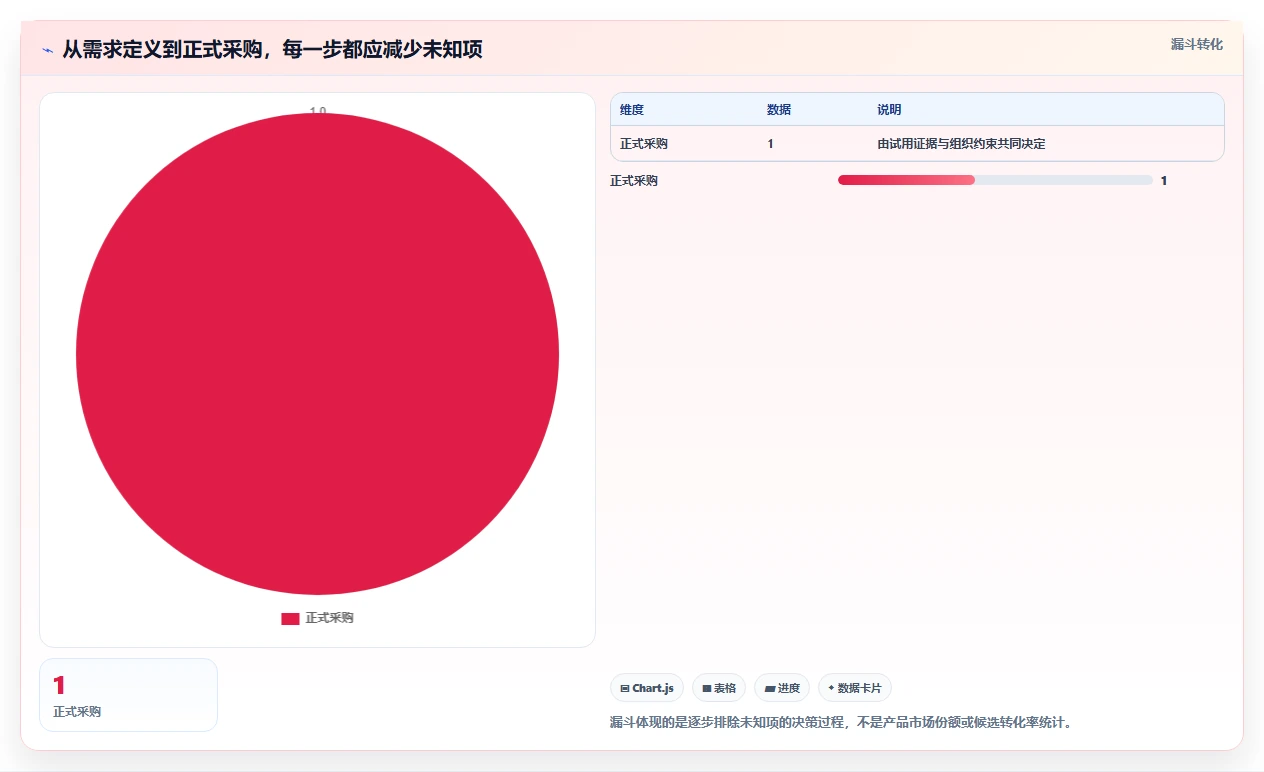
Task: Click the value 1 in table row
Action: [771, 144]
